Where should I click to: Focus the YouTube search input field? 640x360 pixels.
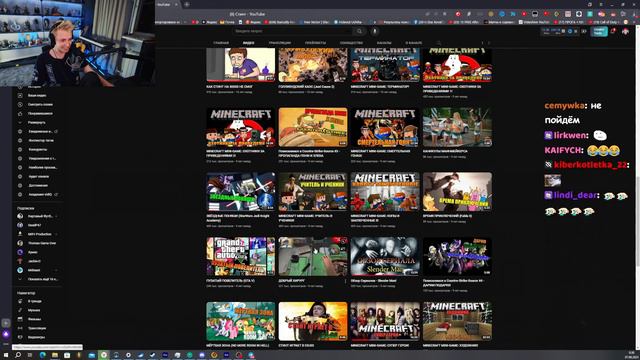293,31
